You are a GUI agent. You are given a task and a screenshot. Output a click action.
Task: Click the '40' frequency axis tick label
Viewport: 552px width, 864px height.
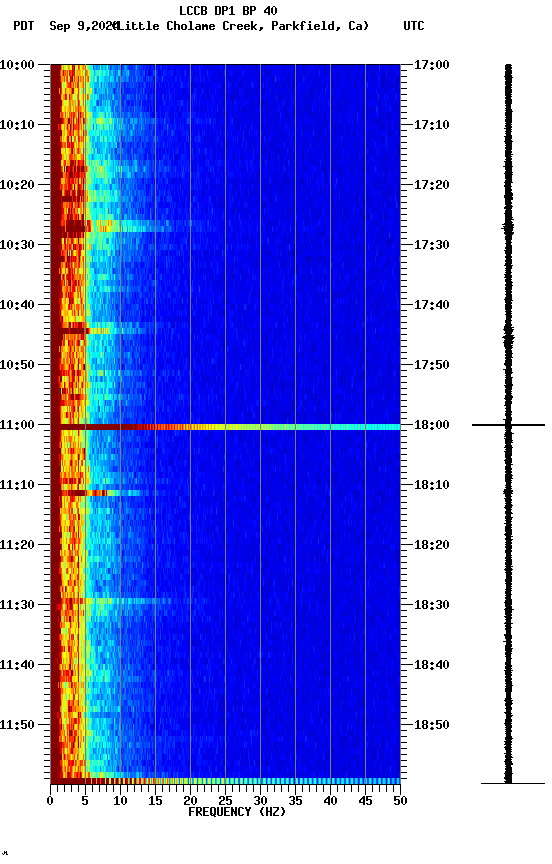pyautogui.click(x=331, y=802)
